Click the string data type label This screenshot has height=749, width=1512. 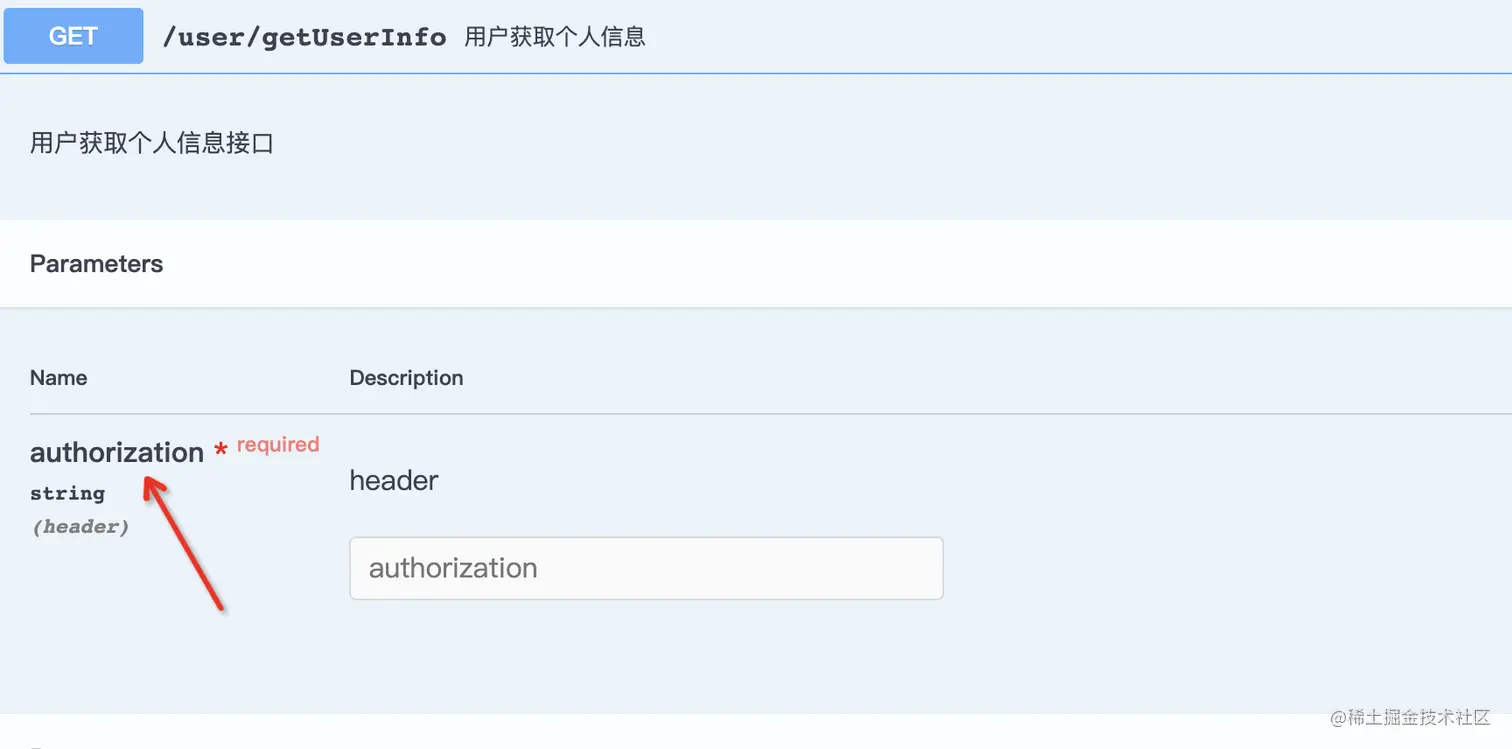coord(67,493)
